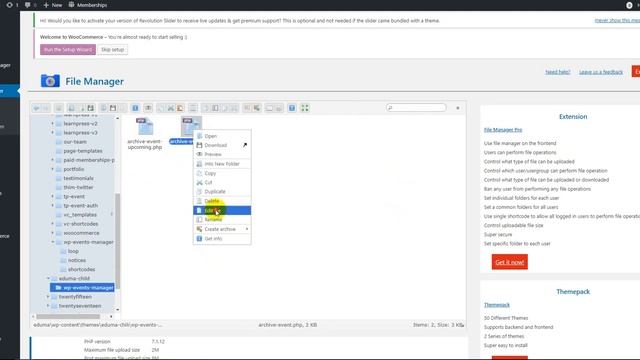Choose Delete from the context menu
This screenshot has width=640, height=360.
point(222,201)
